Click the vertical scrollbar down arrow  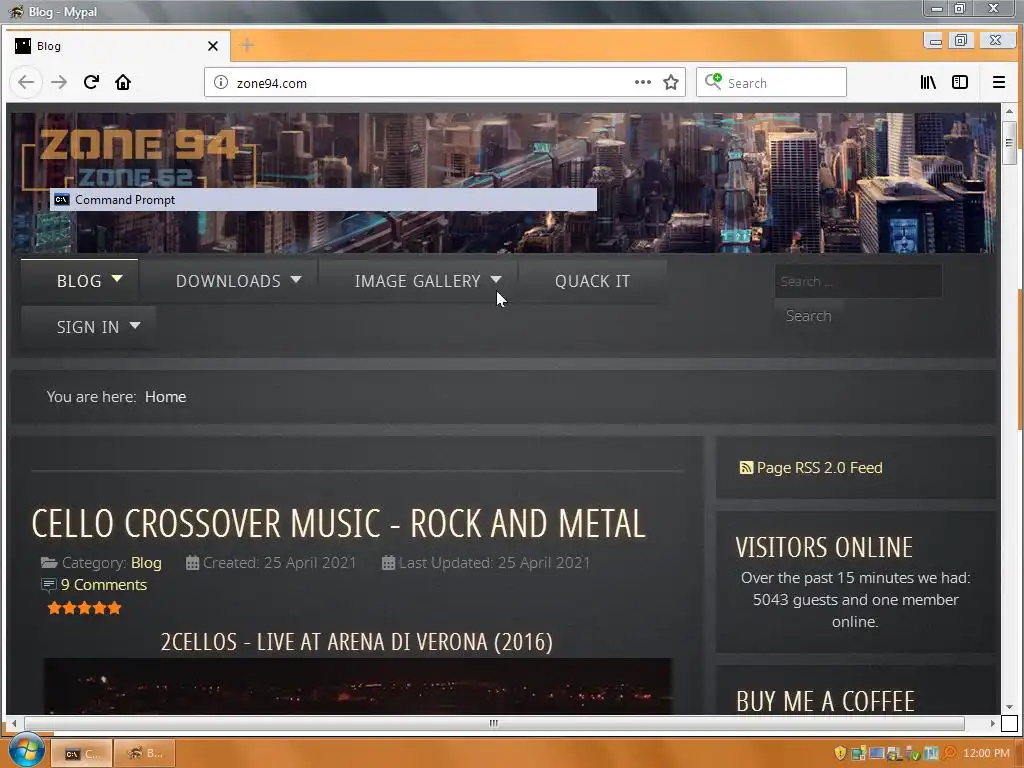coord(1009,707)
